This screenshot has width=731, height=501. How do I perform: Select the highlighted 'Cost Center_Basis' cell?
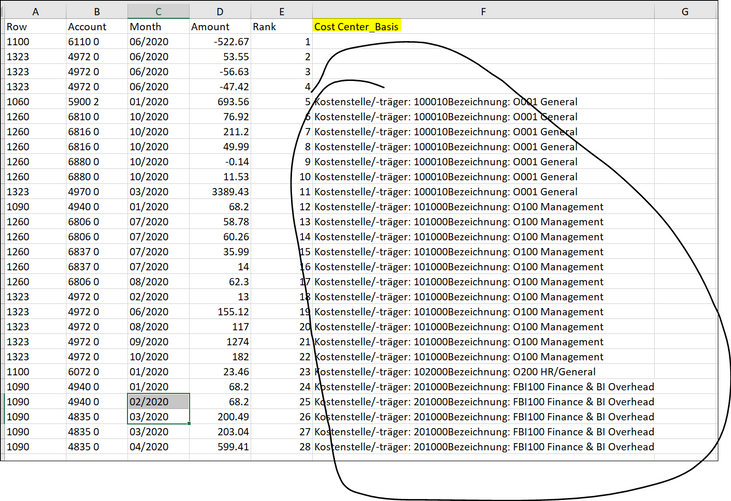[x=483, y=27]
